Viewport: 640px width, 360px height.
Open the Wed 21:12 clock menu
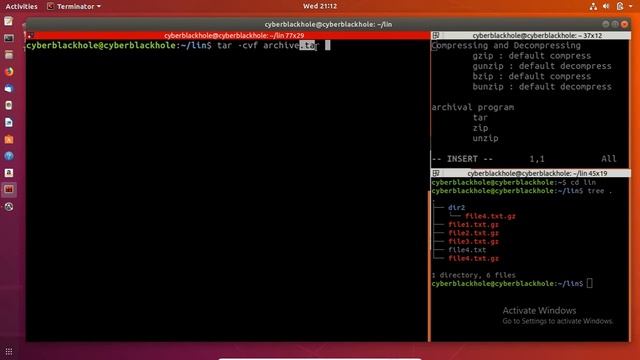pyautogui.click(x=320, y=6)
